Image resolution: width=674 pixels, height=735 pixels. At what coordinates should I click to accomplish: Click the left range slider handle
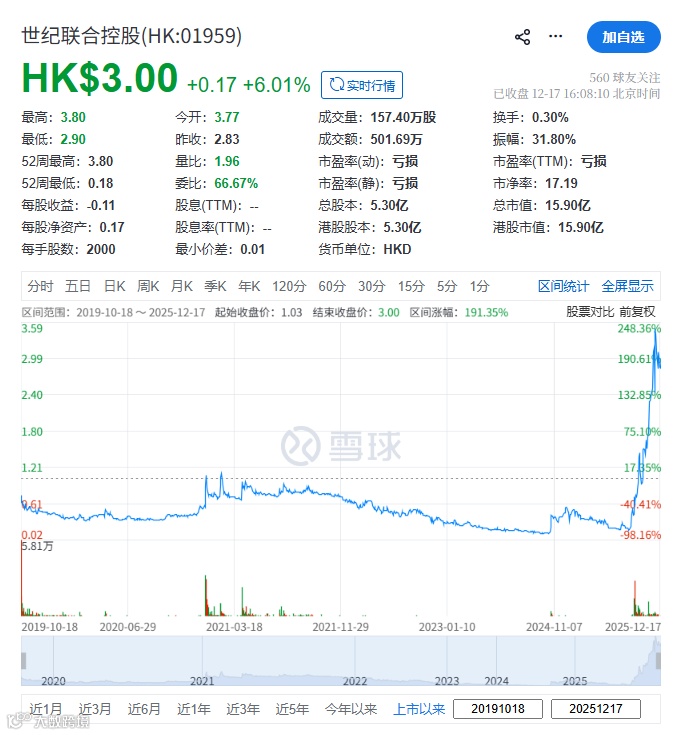click(23, 660)
